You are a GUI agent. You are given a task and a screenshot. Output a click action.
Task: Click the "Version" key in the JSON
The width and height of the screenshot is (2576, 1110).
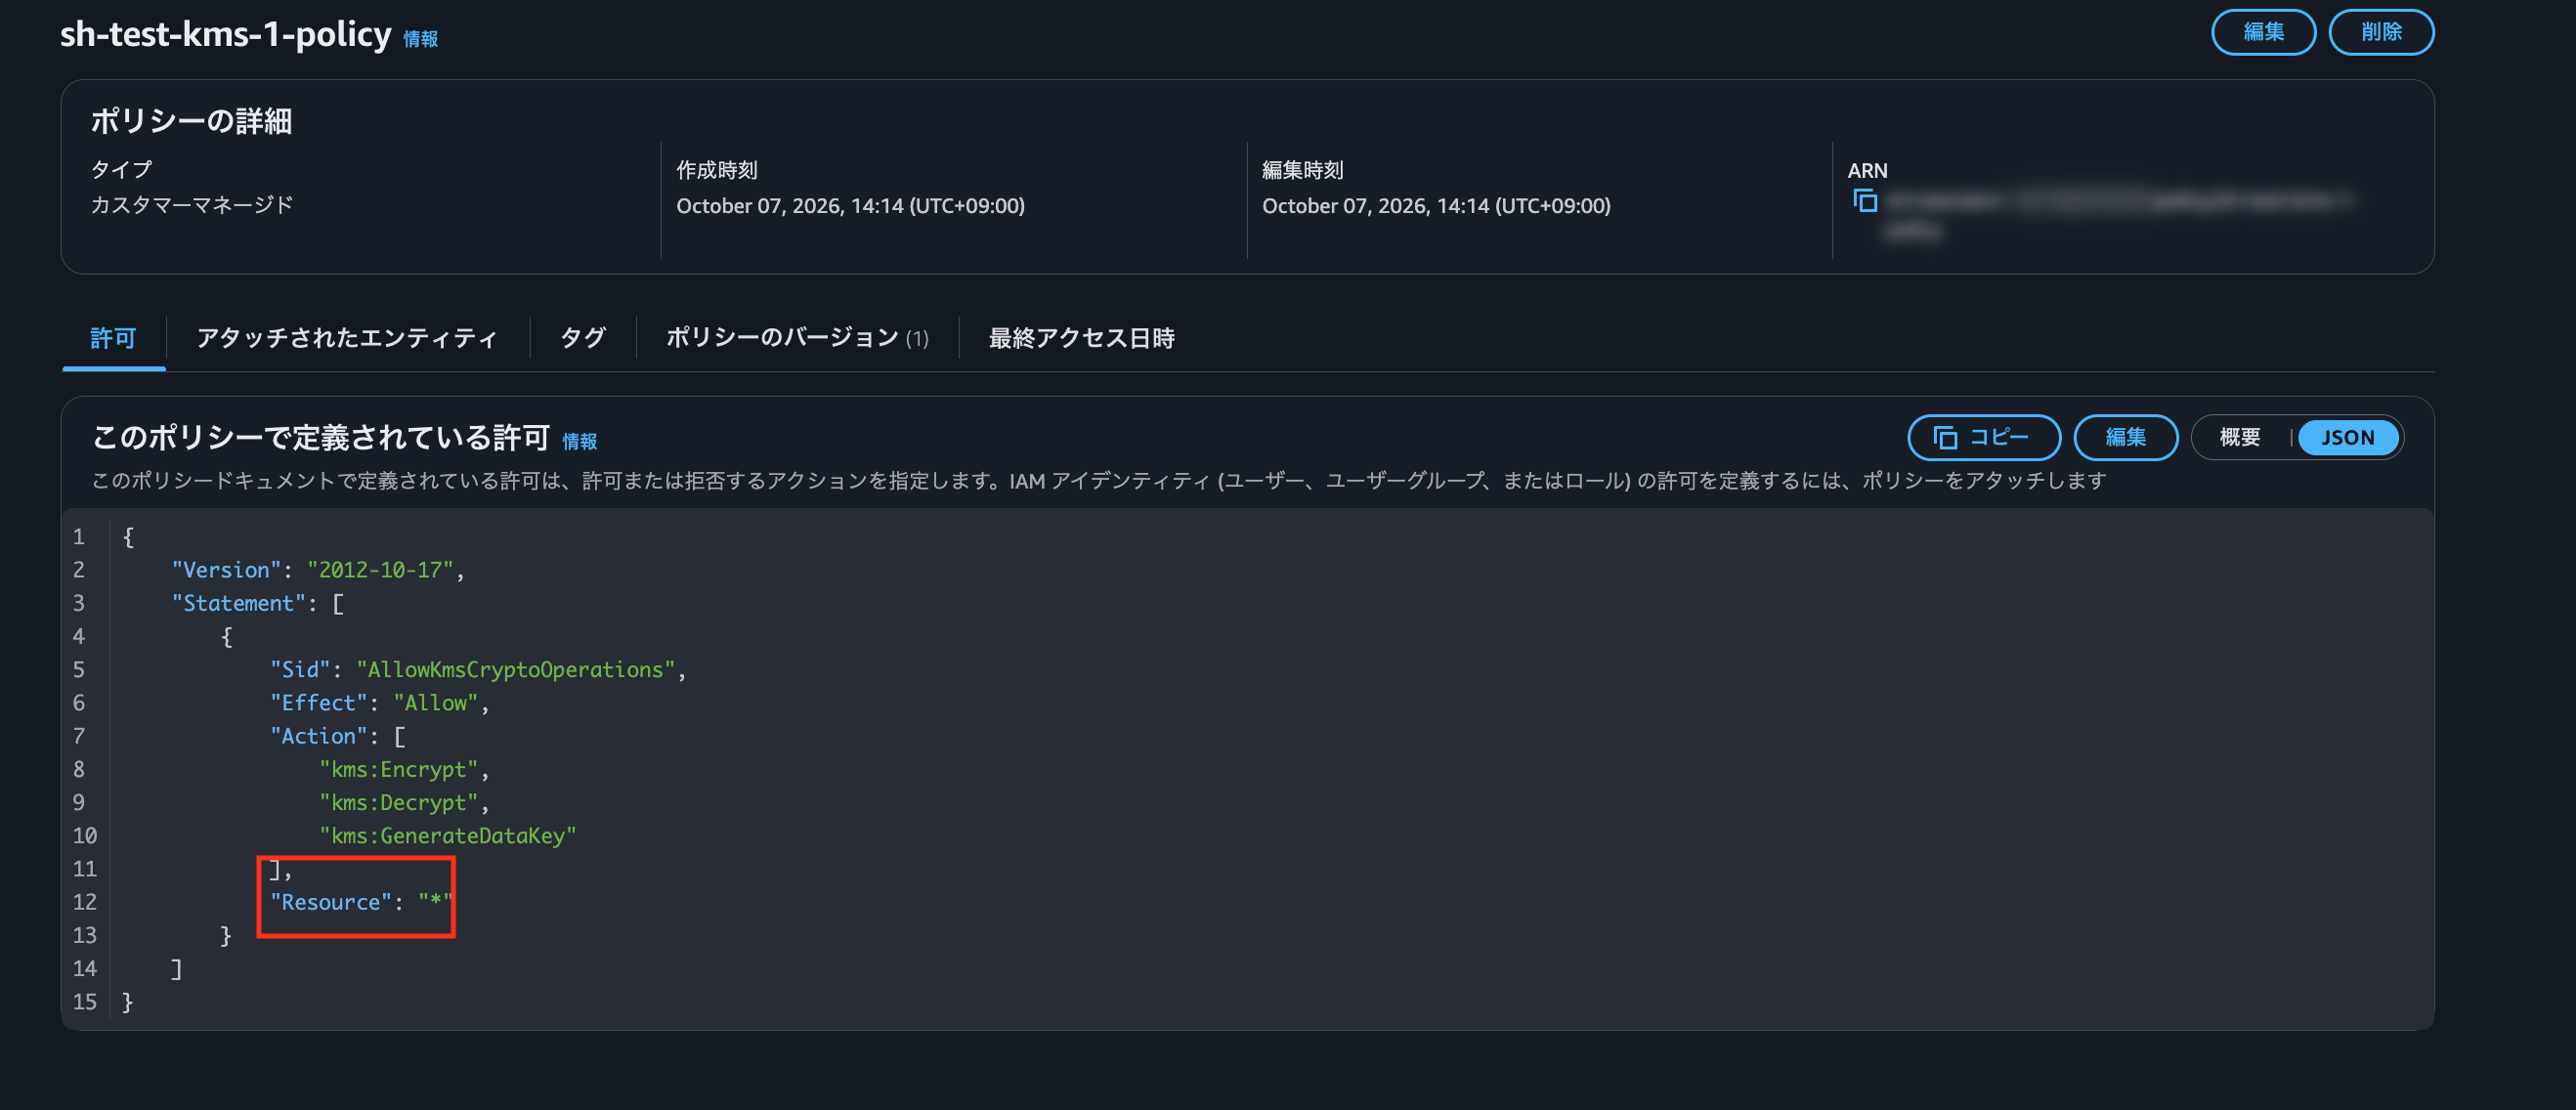click(227, 570)
